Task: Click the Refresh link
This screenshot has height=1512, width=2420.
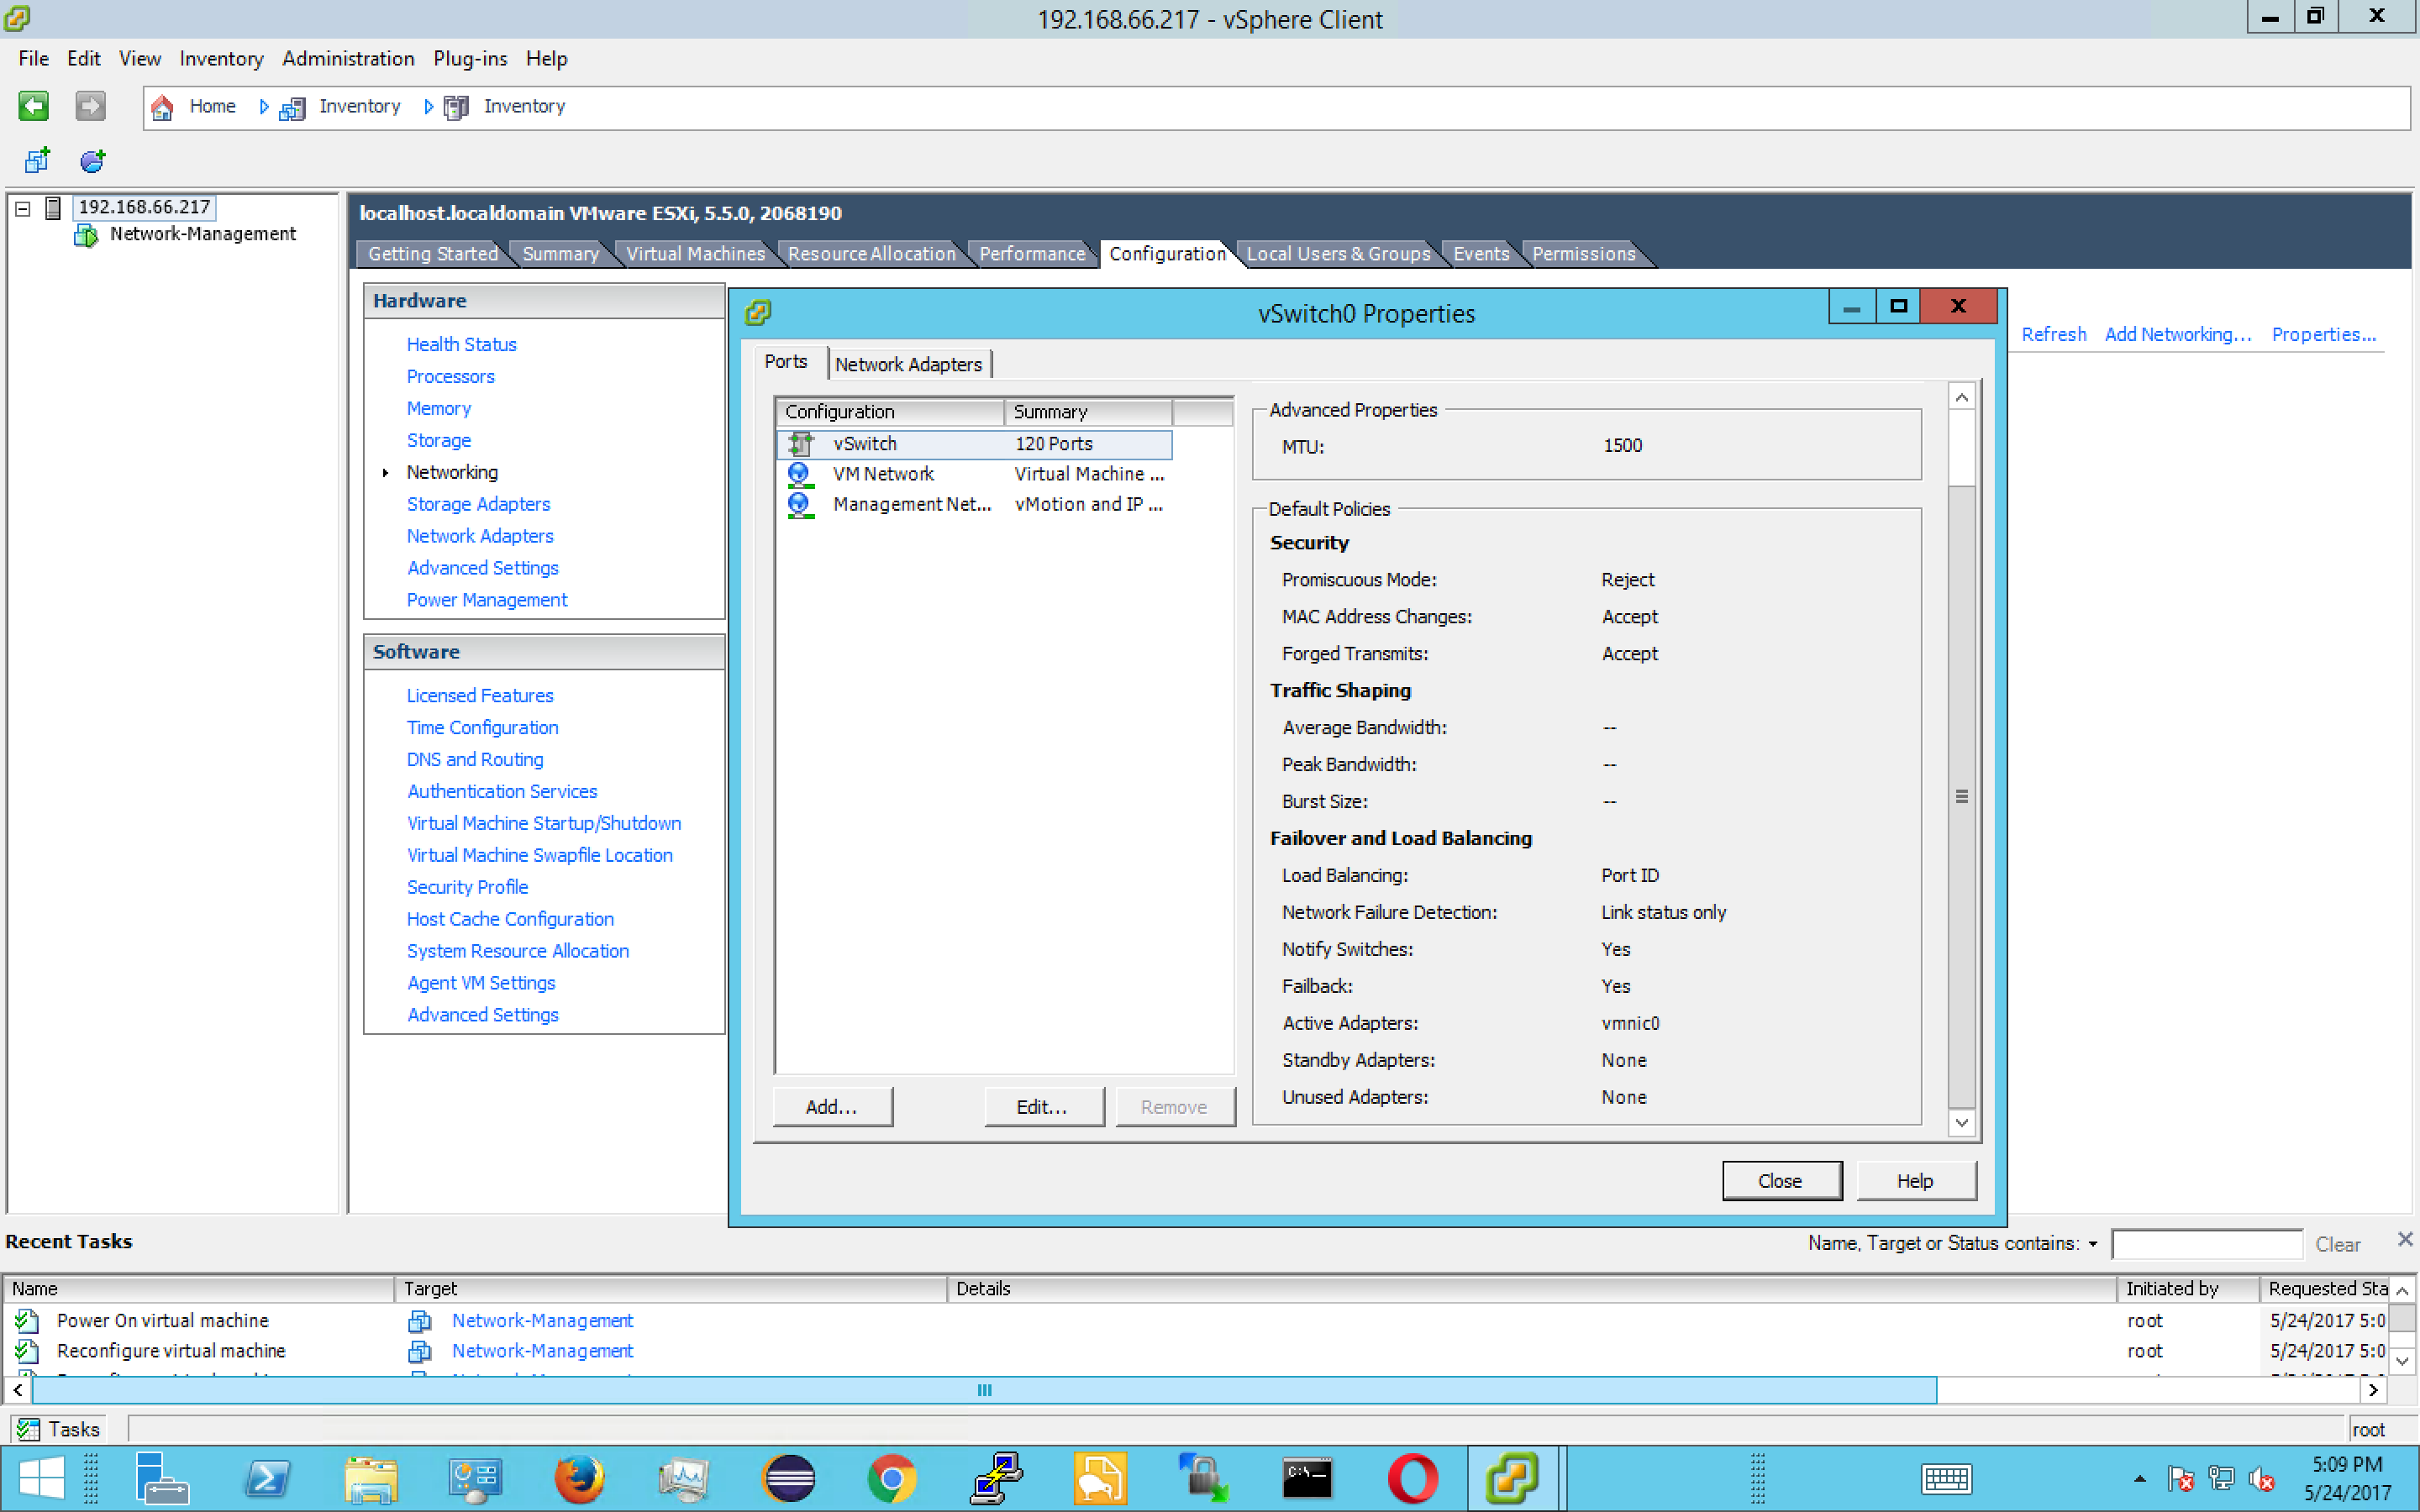Action: click(2054, 334)
